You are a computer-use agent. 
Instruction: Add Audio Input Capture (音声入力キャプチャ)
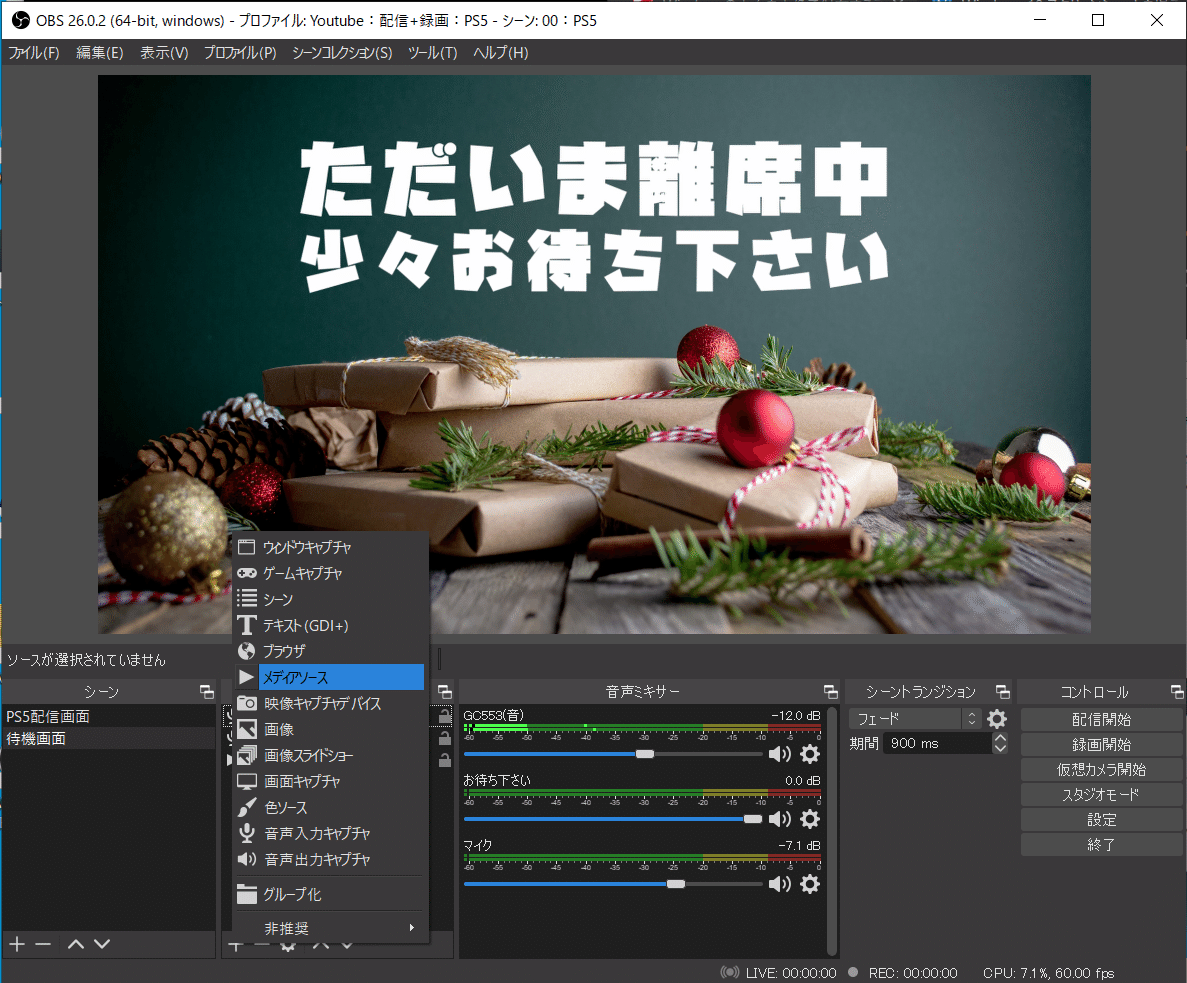tap(330, 833)
